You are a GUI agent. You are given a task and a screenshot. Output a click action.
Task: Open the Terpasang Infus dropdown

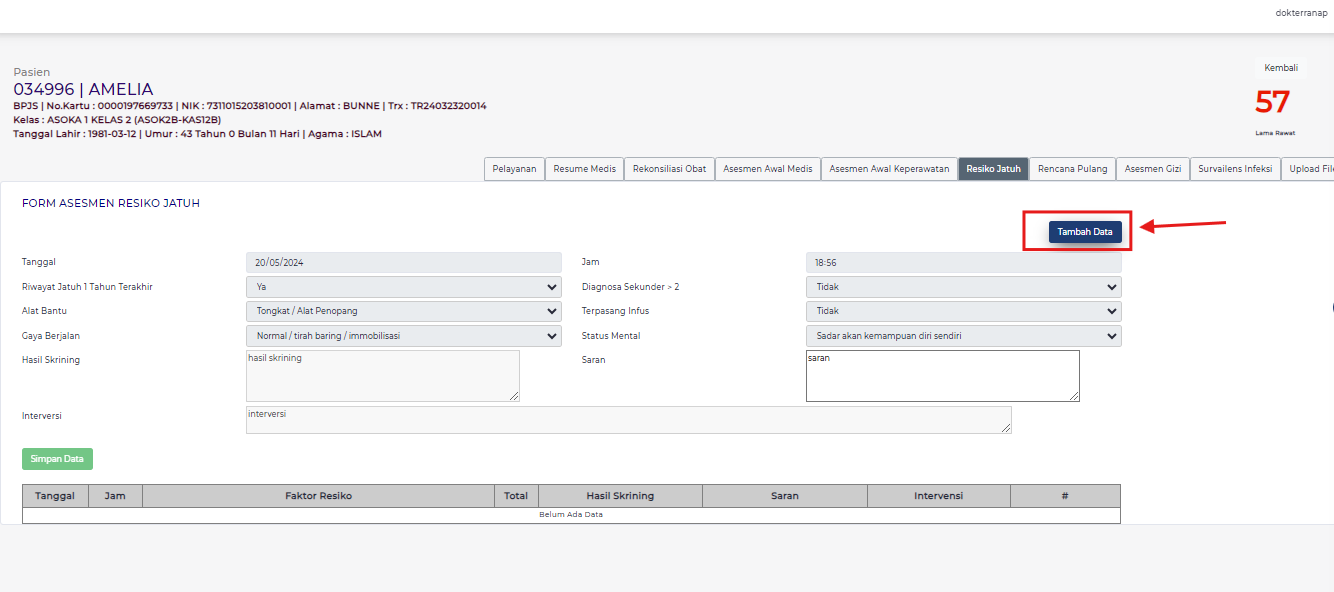(x=963, y=311)
